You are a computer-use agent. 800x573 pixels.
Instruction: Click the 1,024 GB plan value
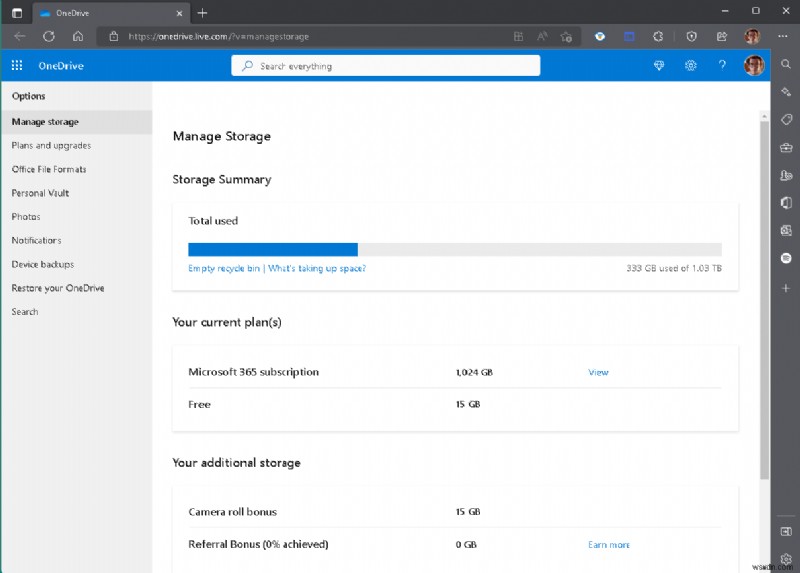474,372
